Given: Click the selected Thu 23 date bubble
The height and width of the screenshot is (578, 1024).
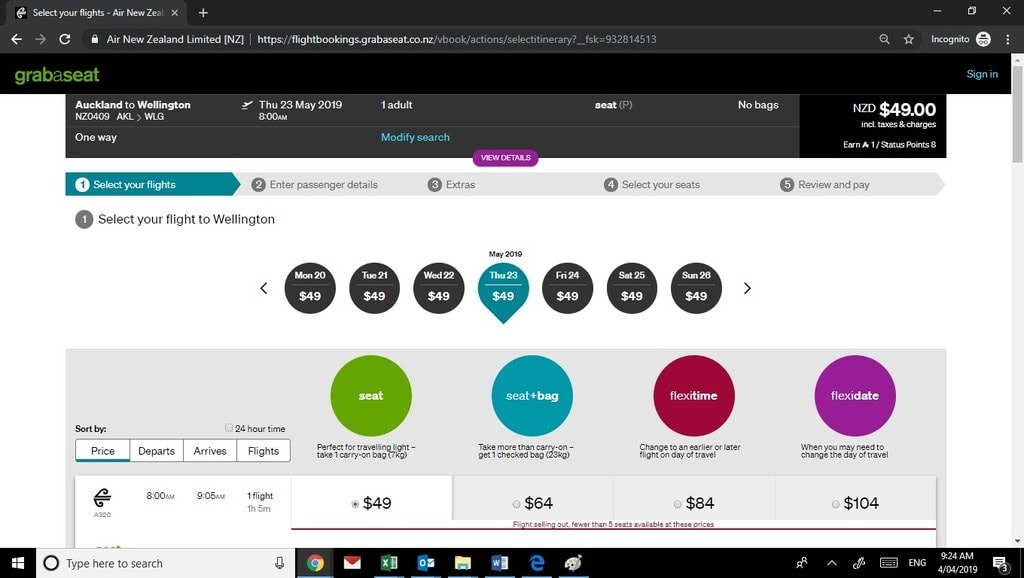Looking at the screenshot, I should coord(503,289).
